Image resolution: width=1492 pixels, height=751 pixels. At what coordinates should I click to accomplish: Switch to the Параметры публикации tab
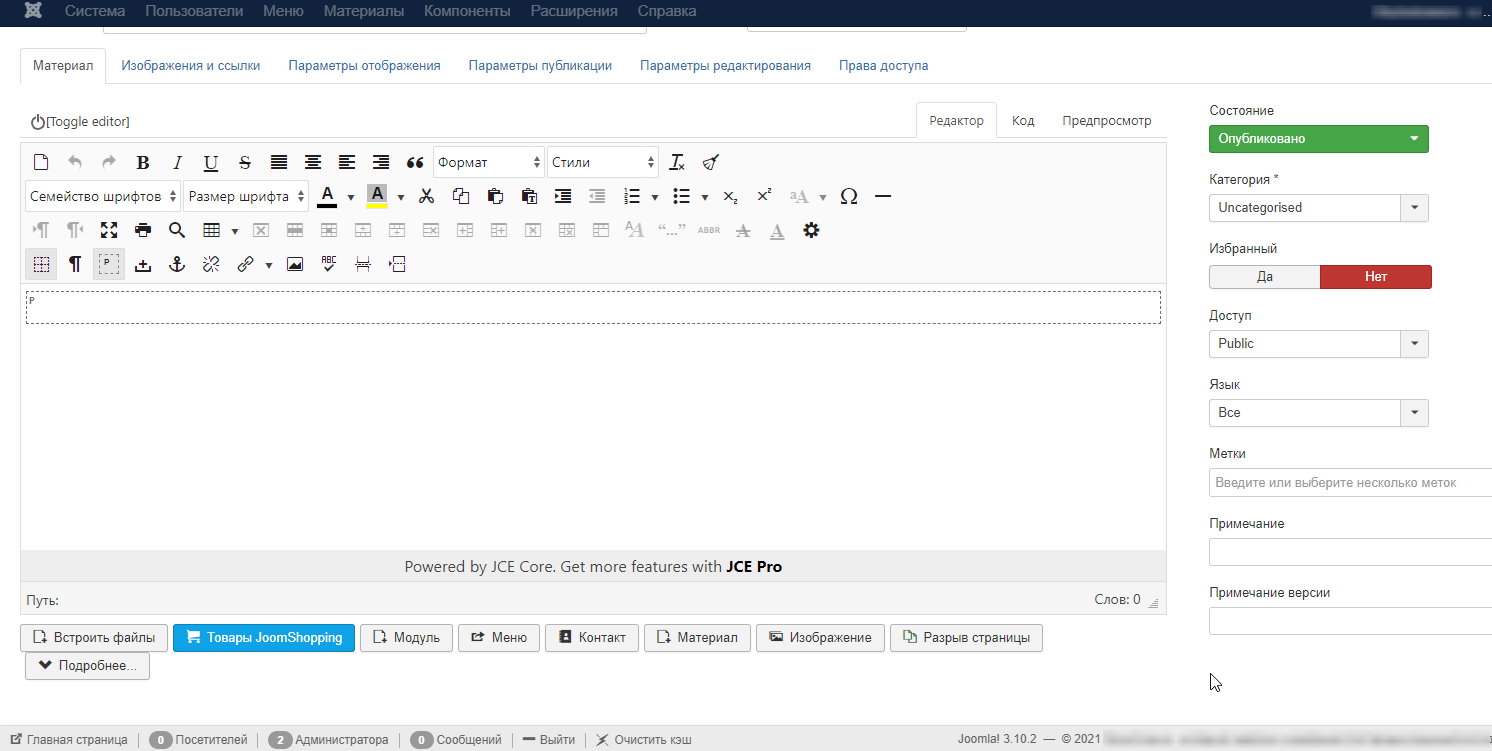point(540,65)
